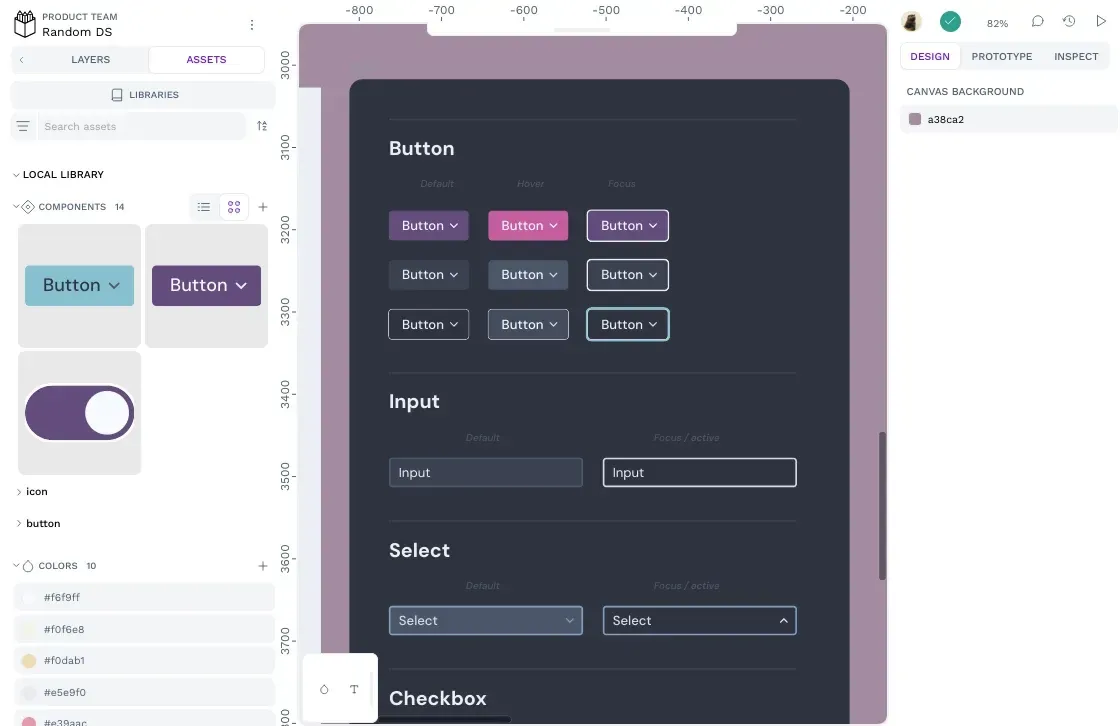Open the 82% zoom level menu
The height and width of the screenshot is (726, 1120).
click(997, 24)
